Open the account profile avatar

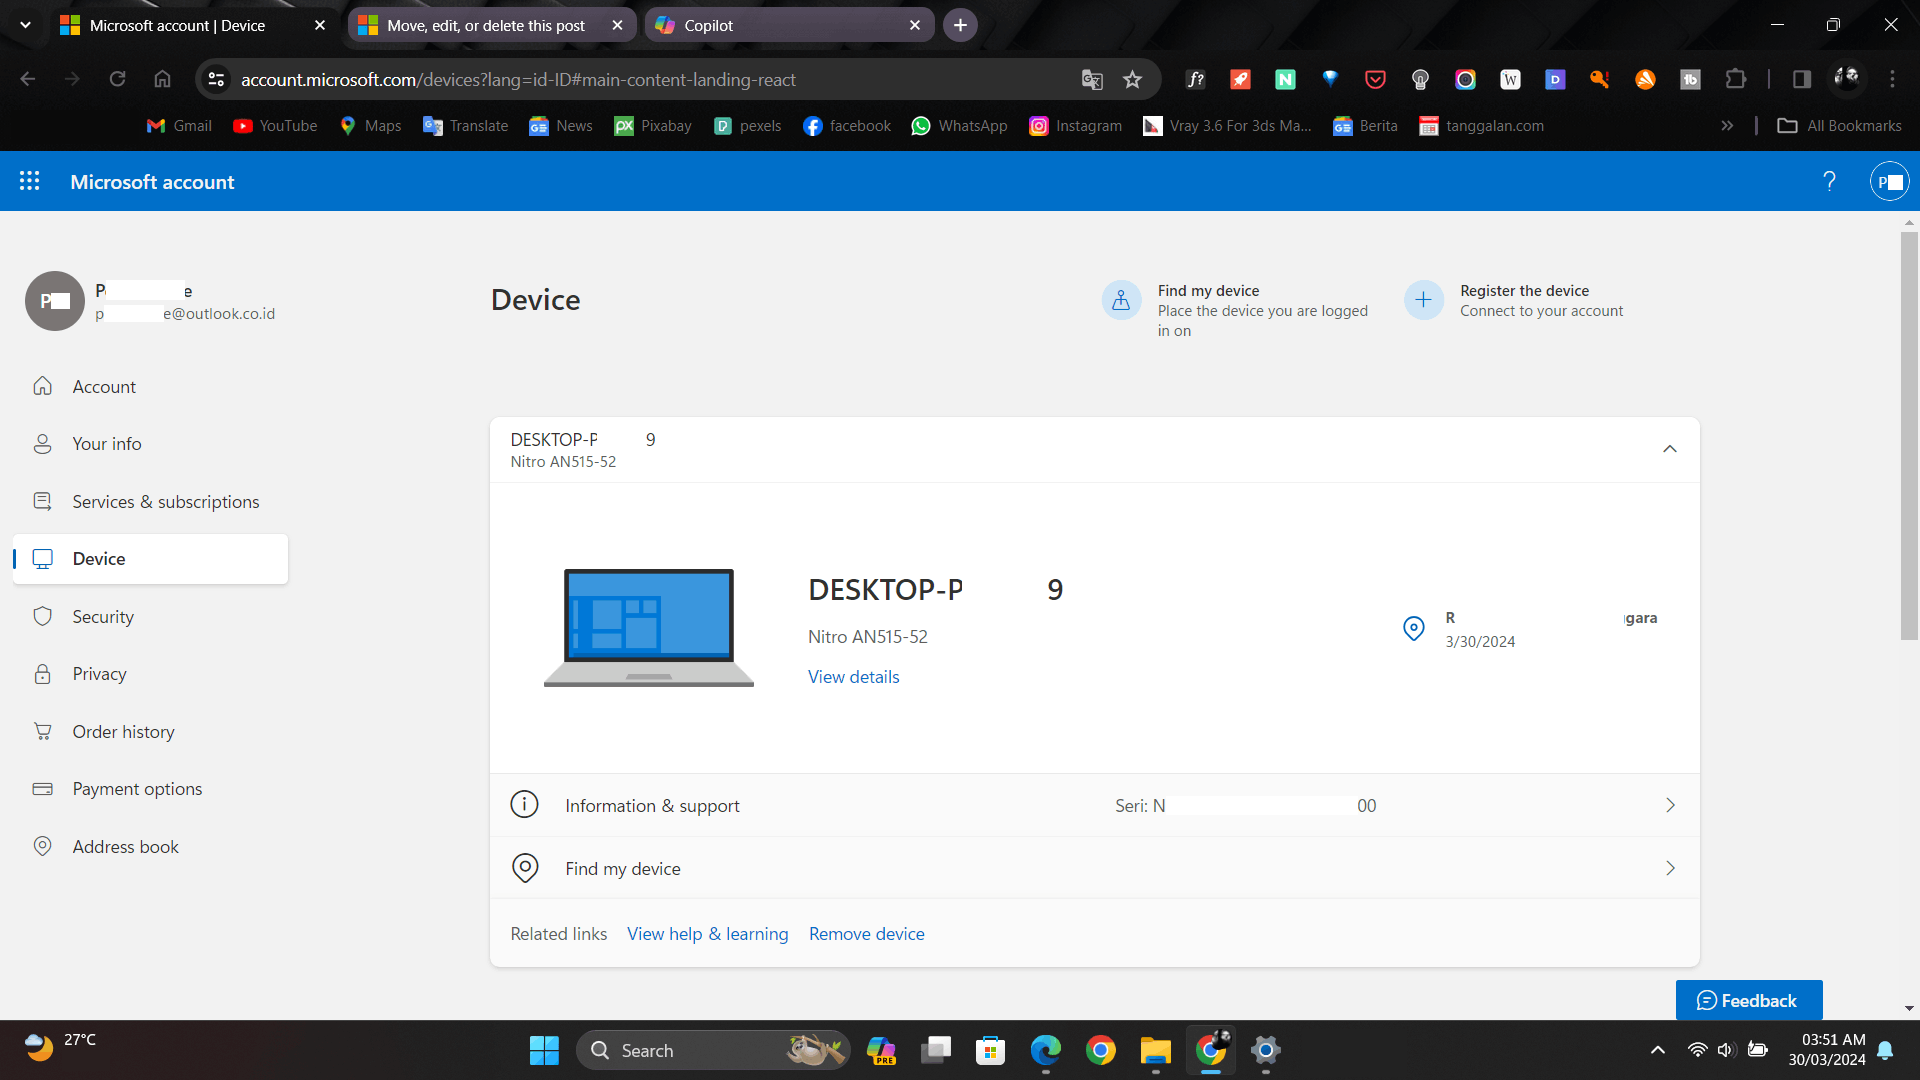coord(1890,181)
